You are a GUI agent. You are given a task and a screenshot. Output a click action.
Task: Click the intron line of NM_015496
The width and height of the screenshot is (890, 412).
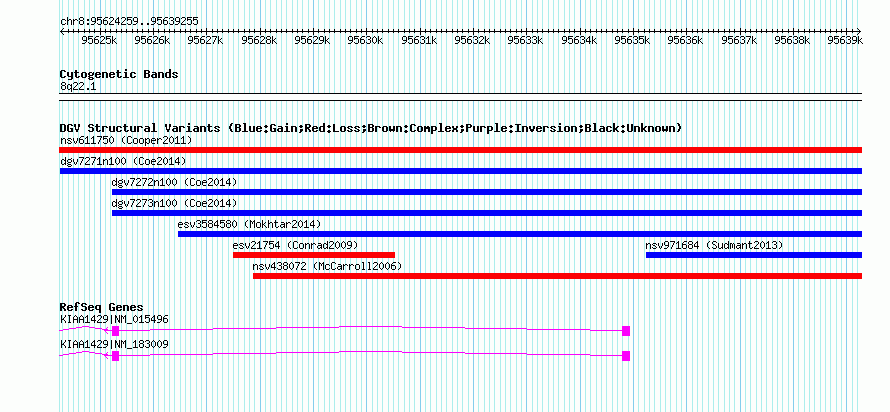click(x=371, y=327)
